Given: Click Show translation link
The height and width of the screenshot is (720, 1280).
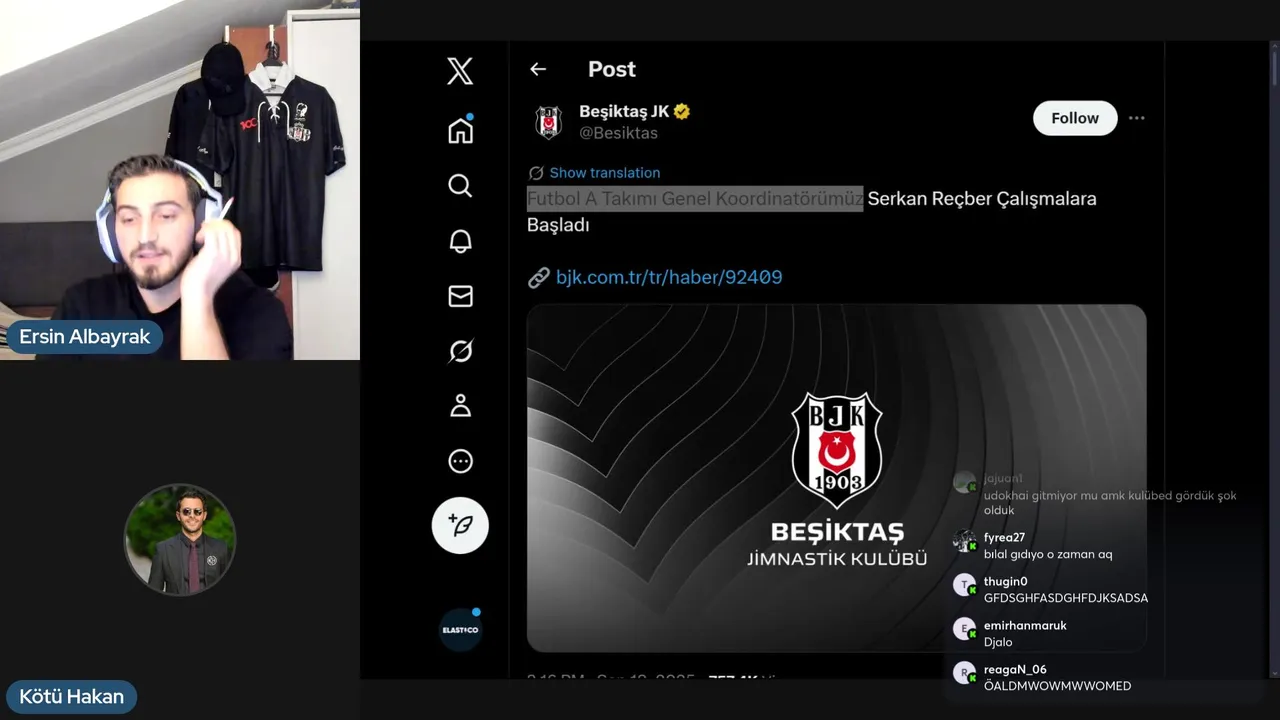Looking at the screenshot, I should coord(604,173).
